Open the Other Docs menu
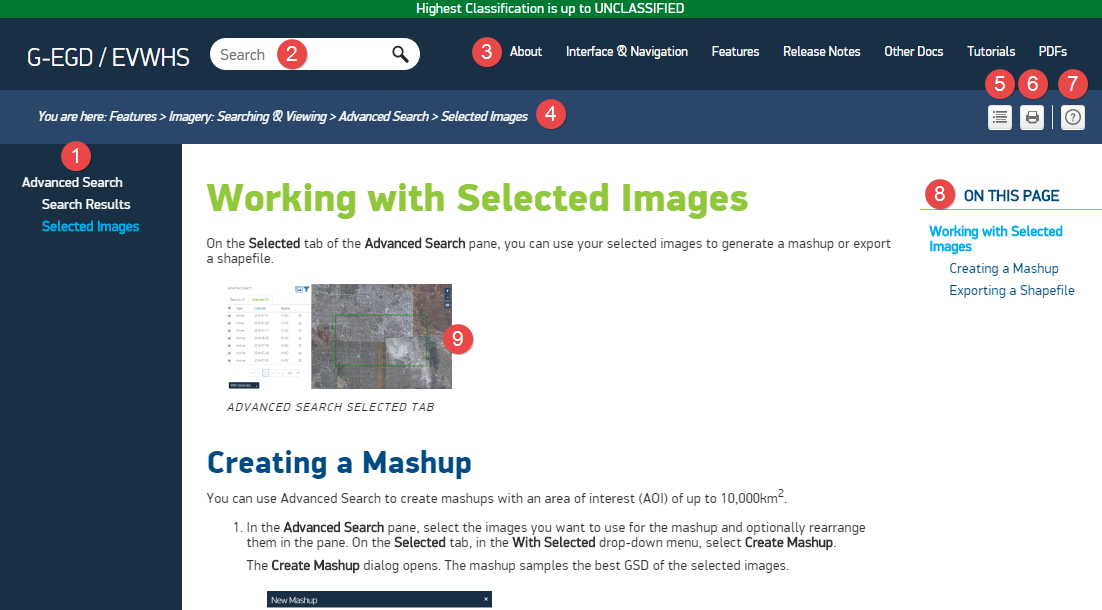1102x610 pixels. tap(915, 51)
